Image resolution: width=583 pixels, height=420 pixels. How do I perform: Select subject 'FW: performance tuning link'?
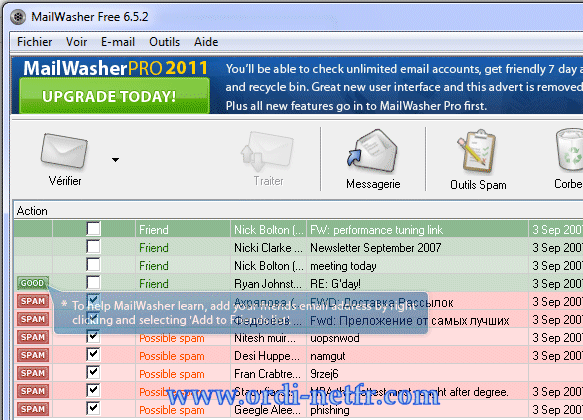pos(376,230)
